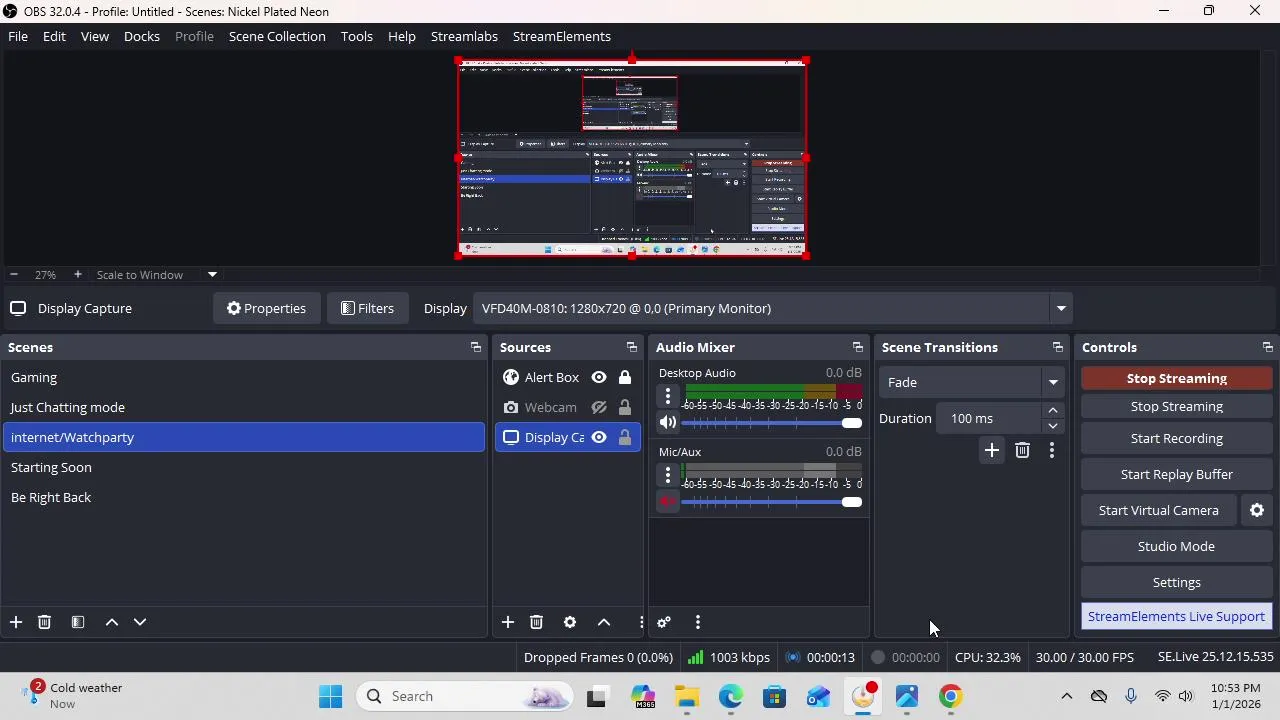The height and width of the screenshot is (720, 1280).
Task: Open the Tools menu
Action: click(x=357, y=36)
